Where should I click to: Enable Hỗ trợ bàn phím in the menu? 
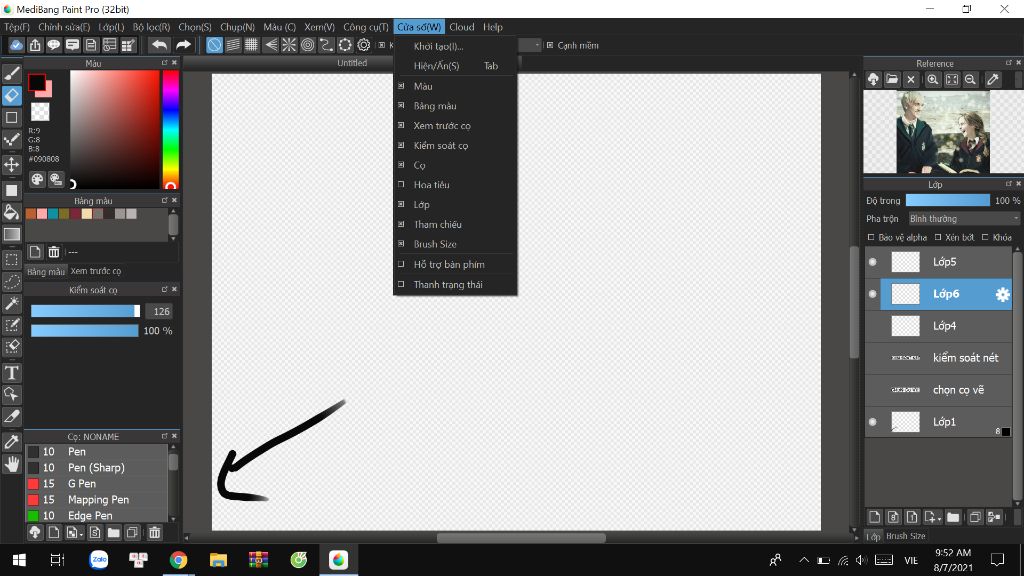(455, 264)
